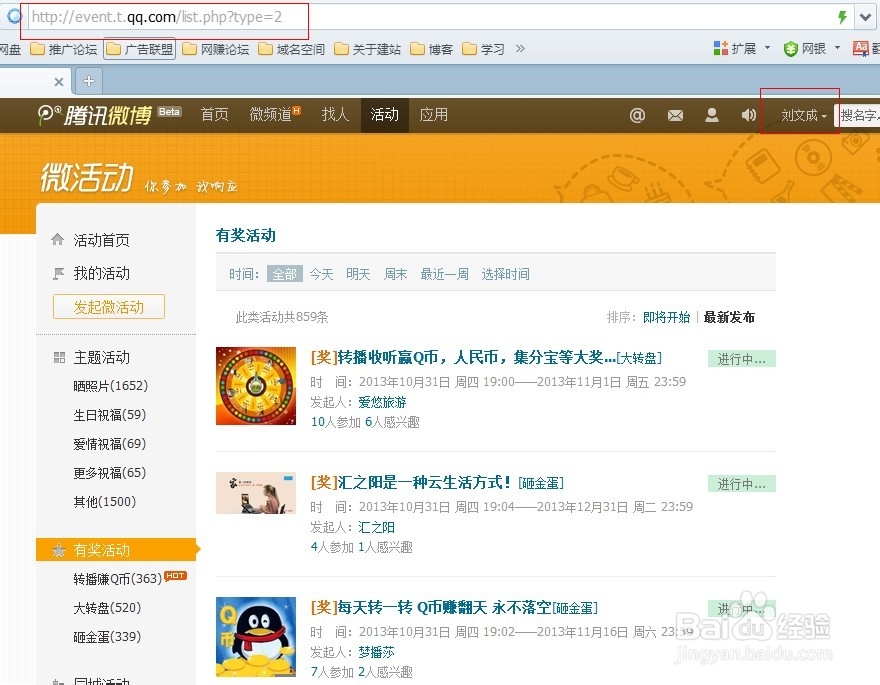Open the @ mentions icon

pyautogui.click(x=637, y=115)
